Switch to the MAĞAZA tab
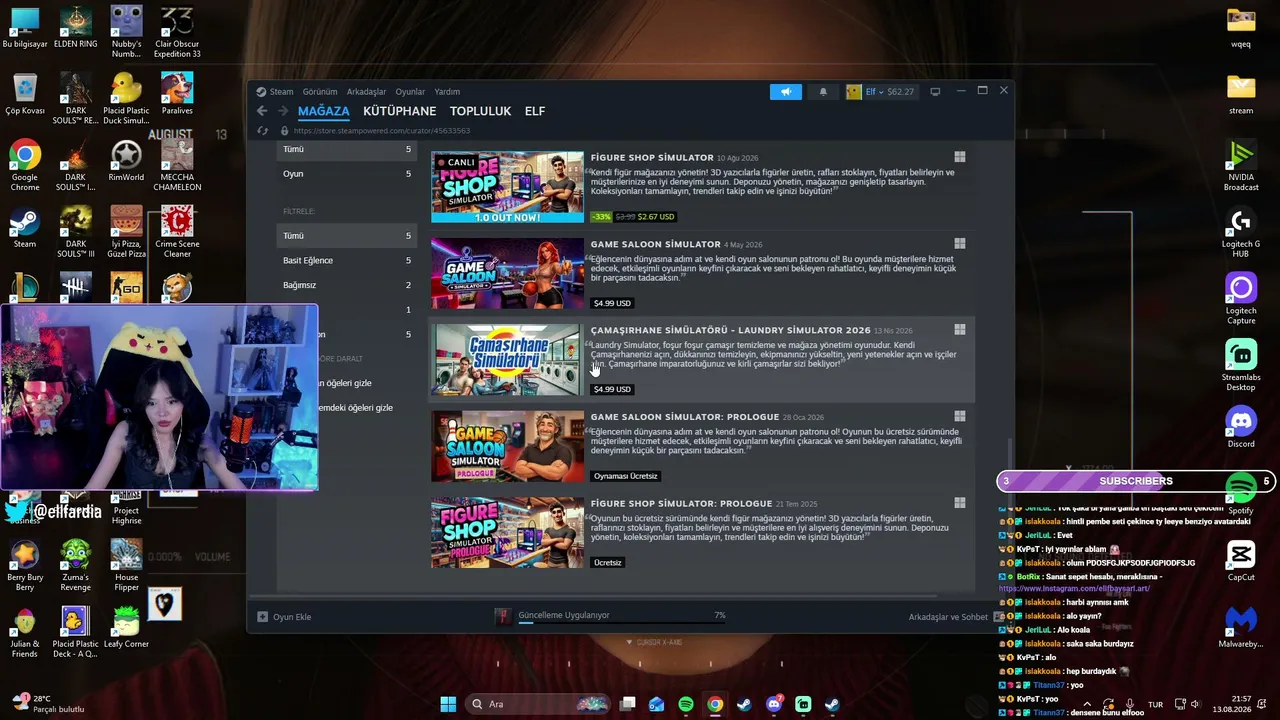This screenshot has height=720, width=1280. coord(324,111)
